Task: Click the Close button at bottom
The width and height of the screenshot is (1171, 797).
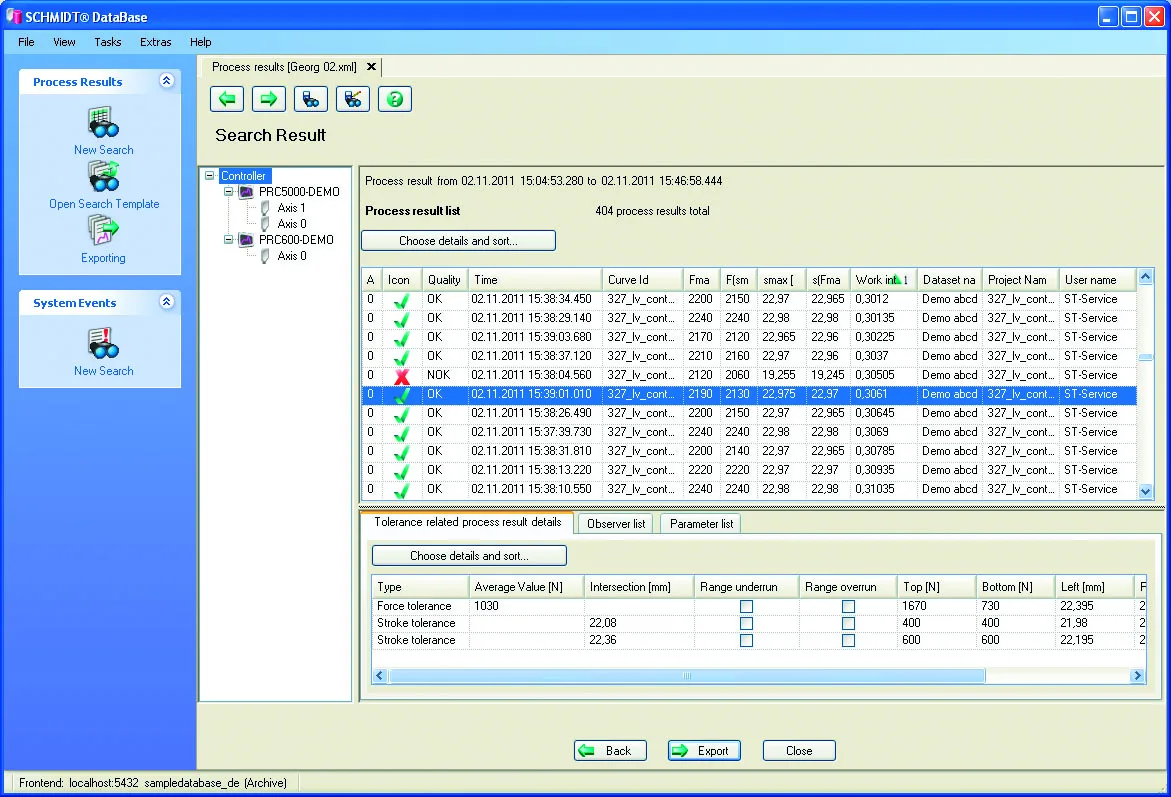Action: tap(799, 751)
